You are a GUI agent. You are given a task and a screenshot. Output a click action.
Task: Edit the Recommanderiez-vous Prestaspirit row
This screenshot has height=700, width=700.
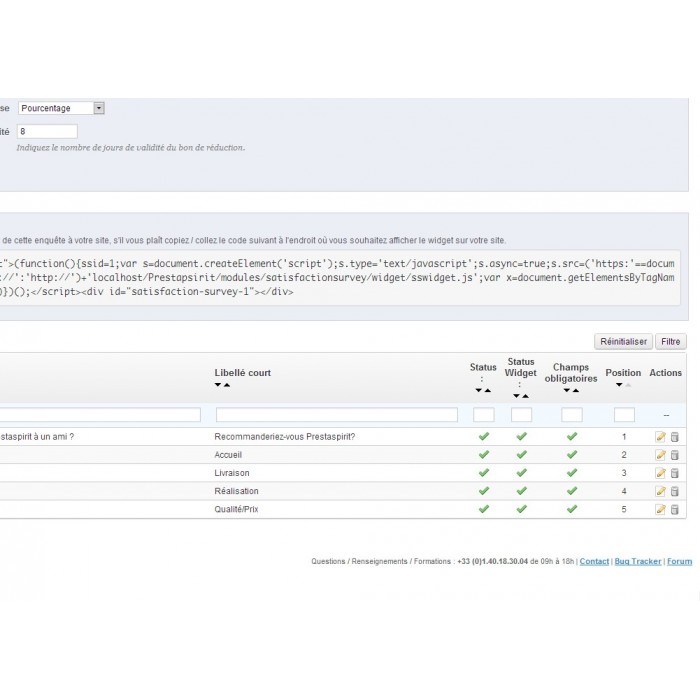point(660,437)
